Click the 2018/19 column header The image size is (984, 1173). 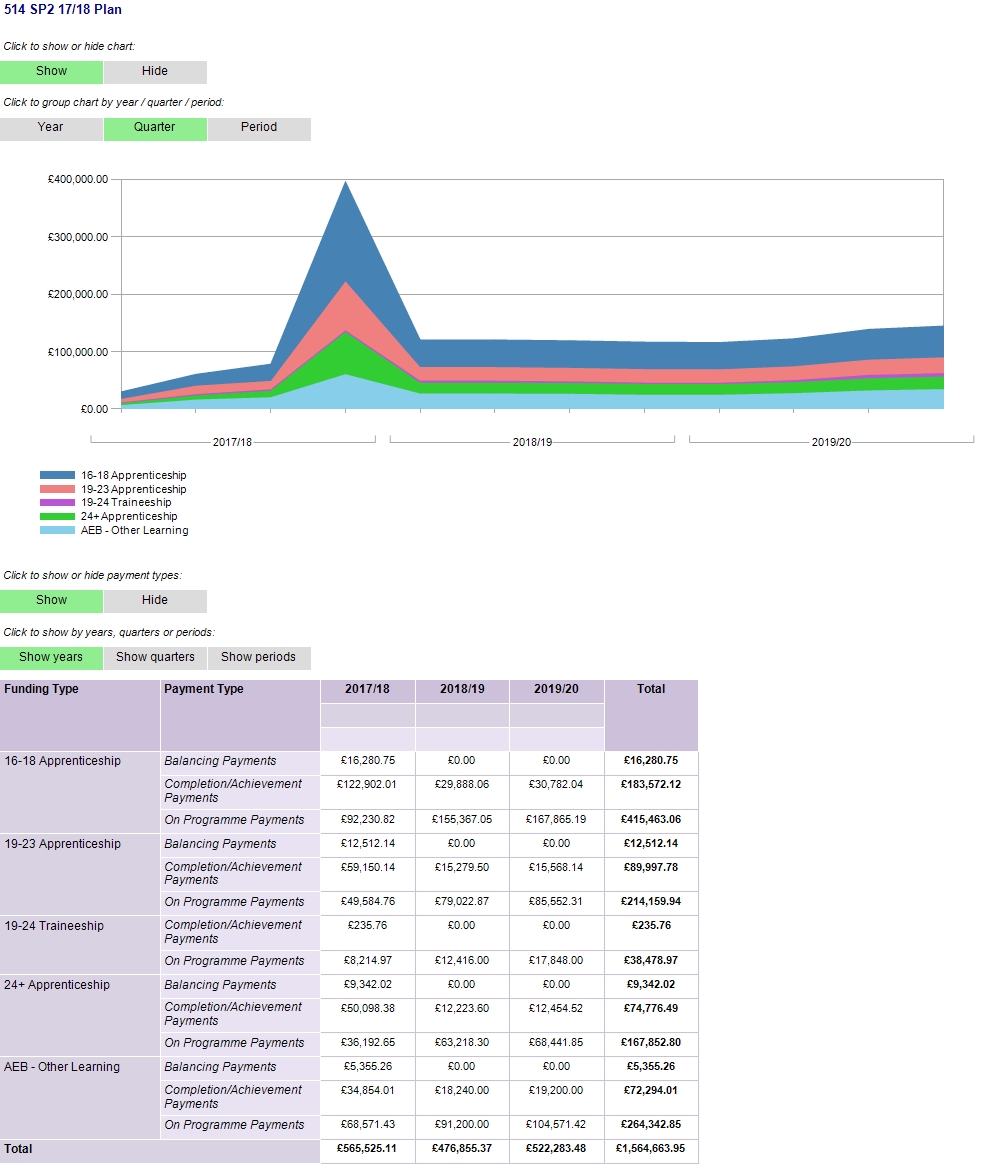point(461,690)
